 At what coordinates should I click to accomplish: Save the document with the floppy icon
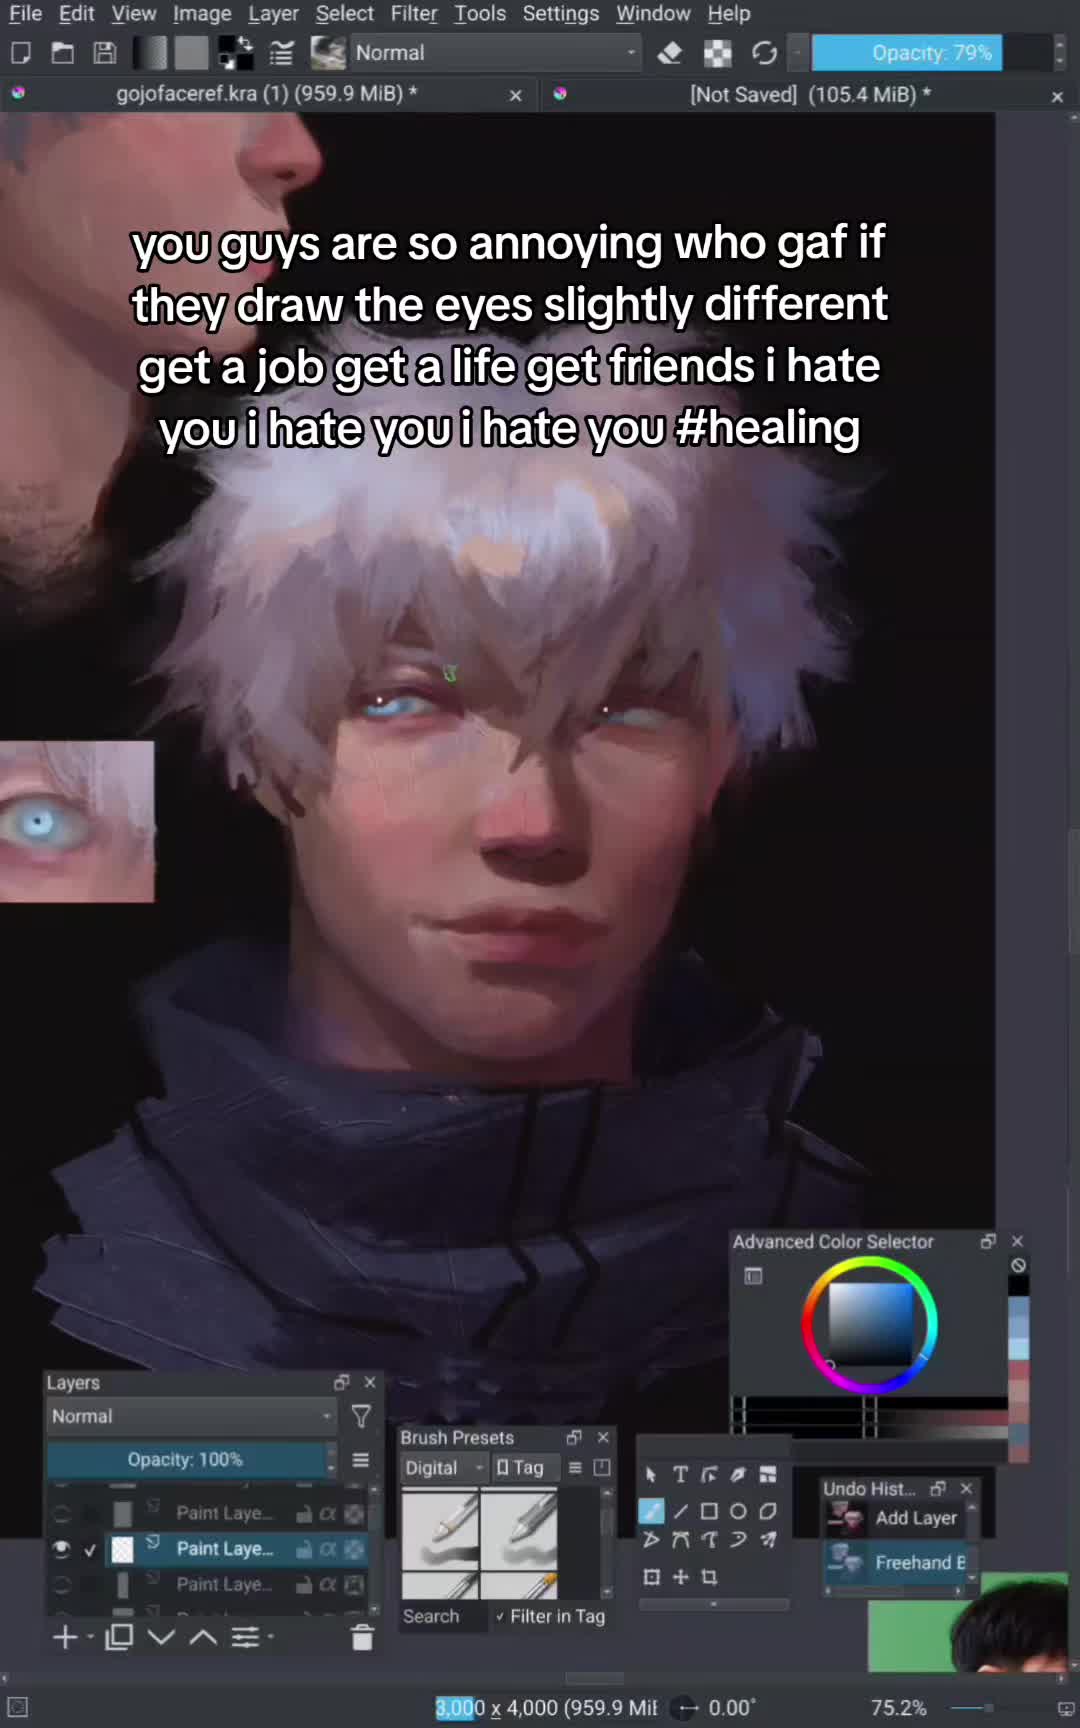coord(104,53)
